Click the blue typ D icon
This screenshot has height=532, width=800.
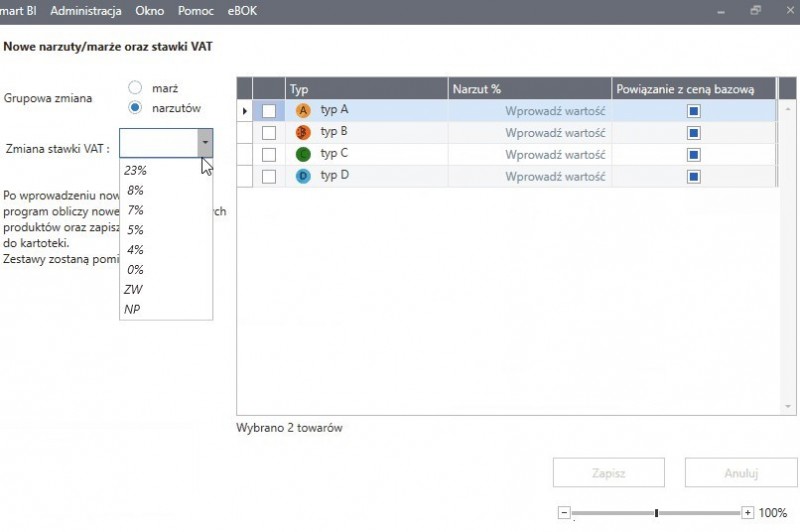tap(303, 176)
